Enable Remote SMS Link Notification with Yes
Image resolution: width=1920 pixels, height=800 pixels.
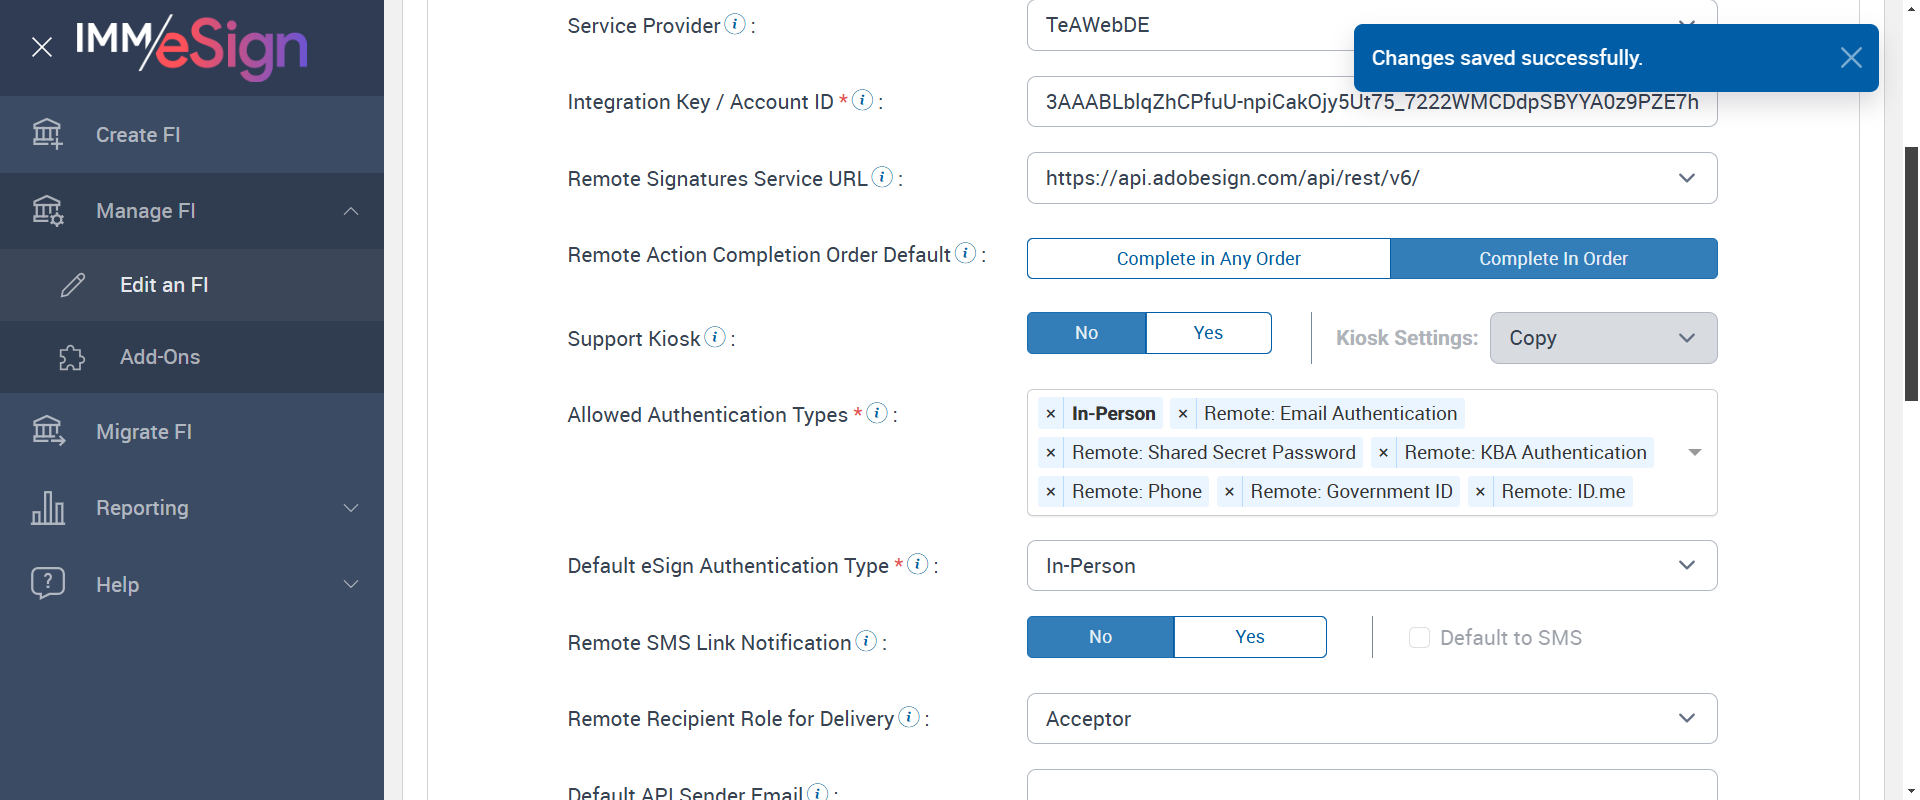coord(1249,637)
